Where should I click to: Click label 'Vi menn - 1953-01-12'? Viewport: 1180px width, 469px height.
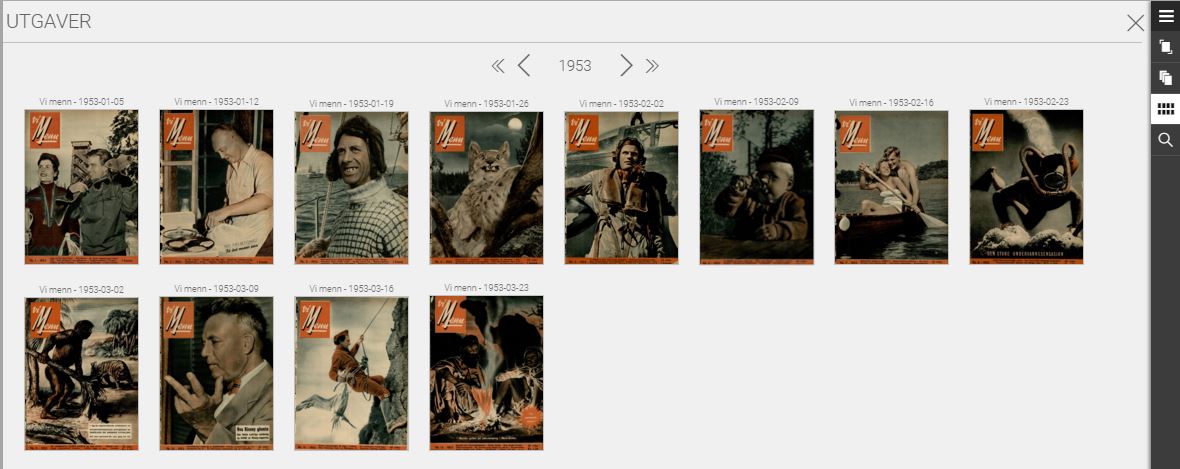(x=217, y=102)
